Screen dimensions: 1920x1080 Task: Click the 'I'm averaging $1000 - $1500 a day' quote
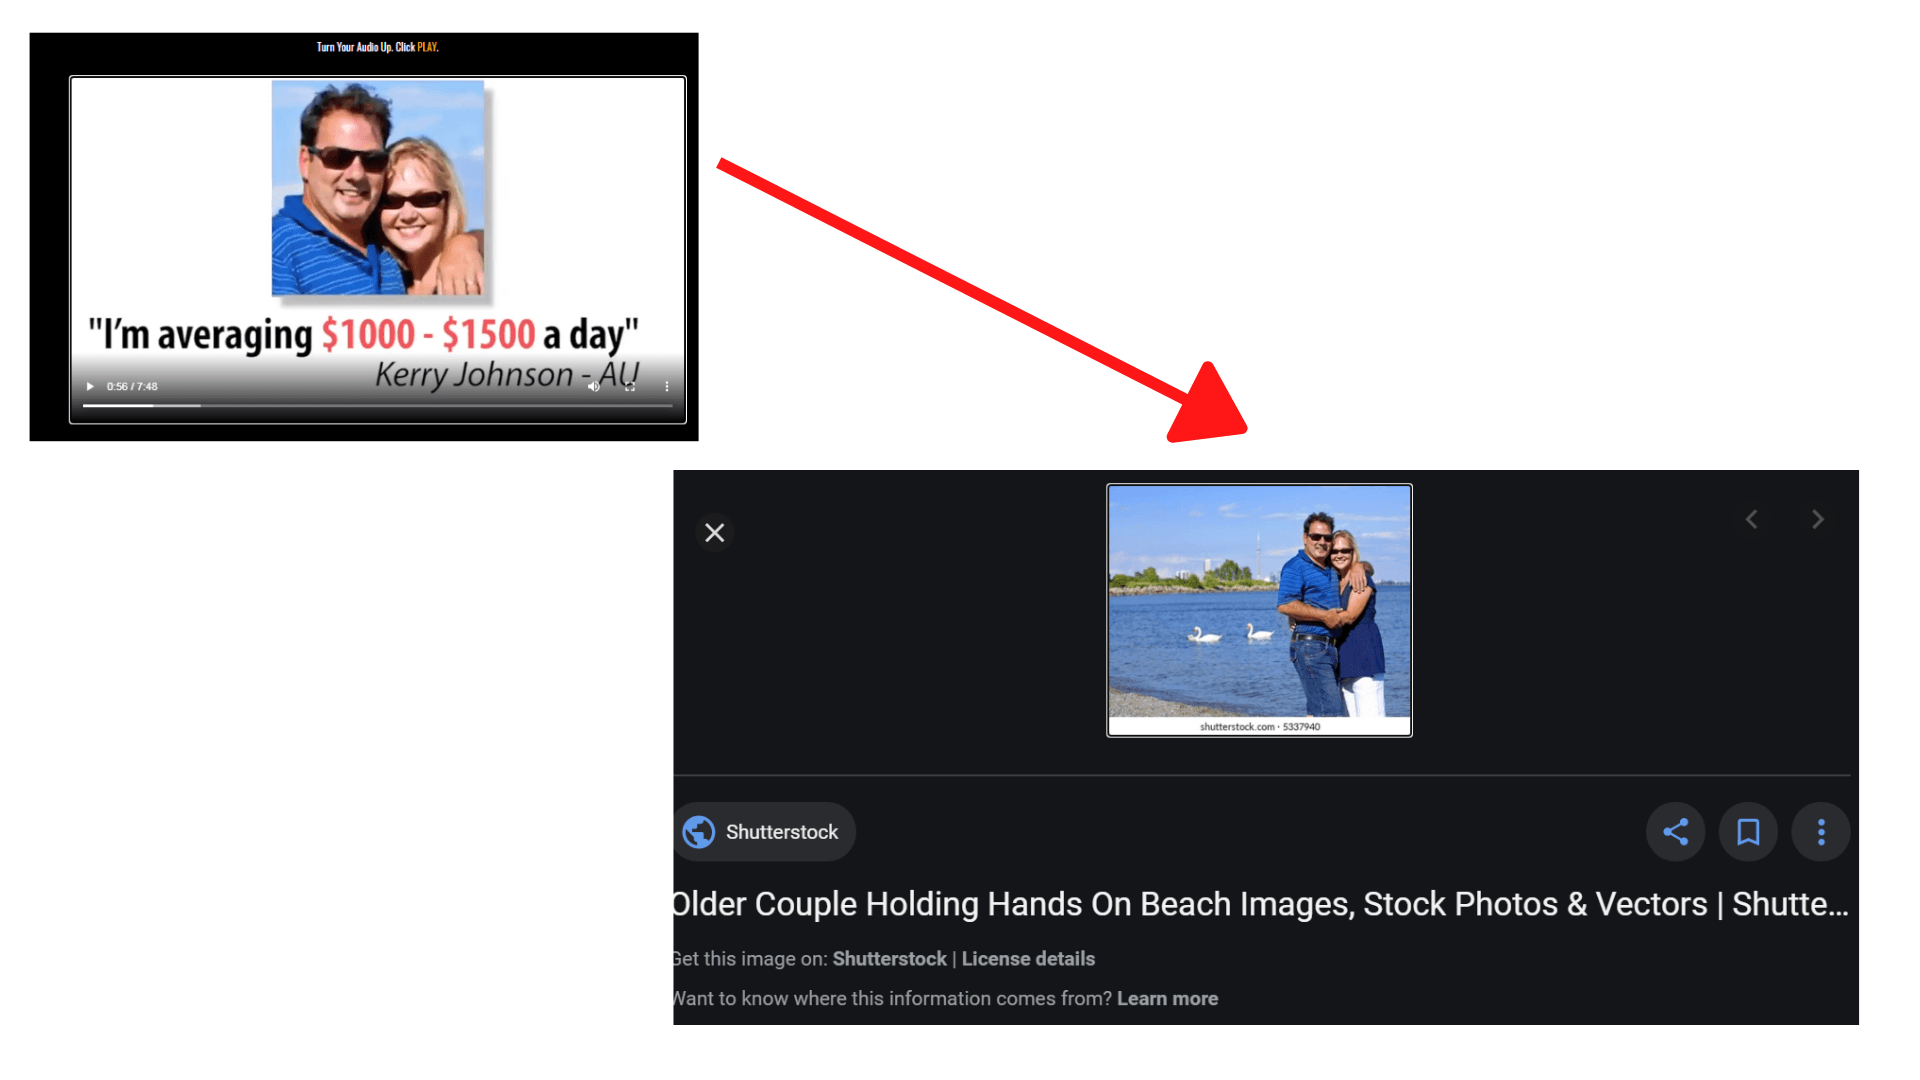pyautogui.click(x=363, y=335)
